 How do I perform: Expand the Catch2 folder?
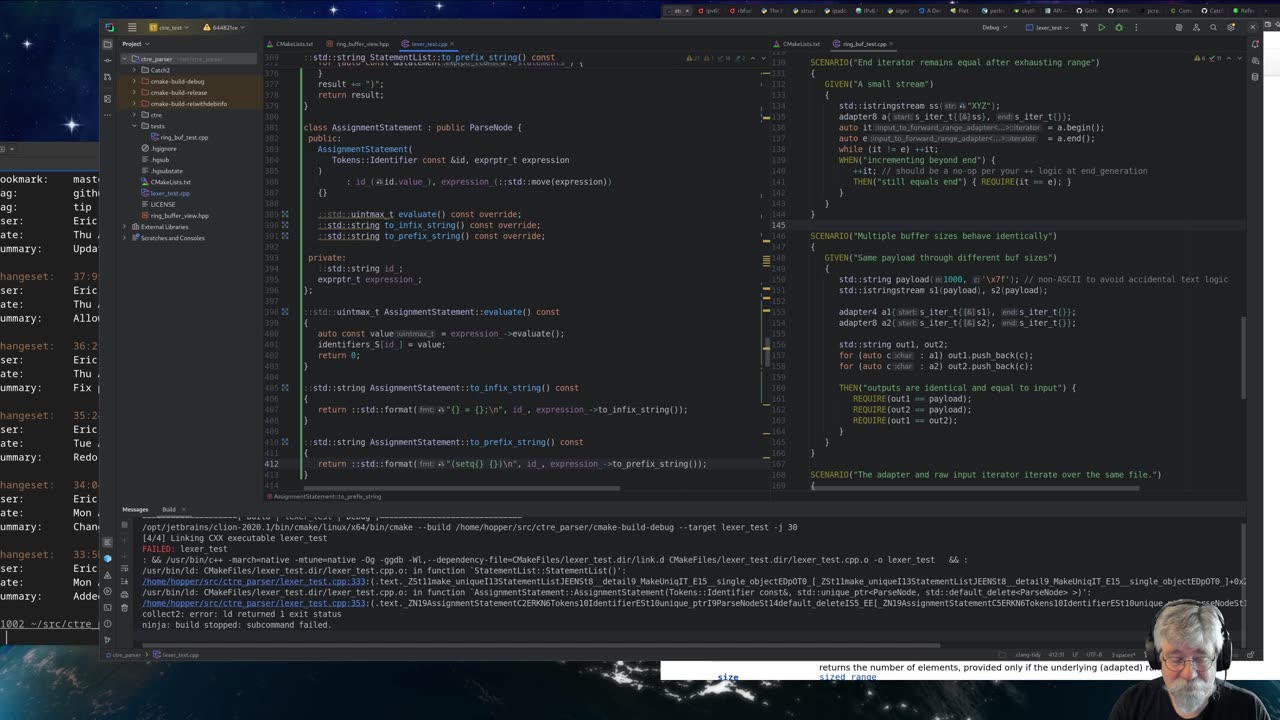coord(134,70)
